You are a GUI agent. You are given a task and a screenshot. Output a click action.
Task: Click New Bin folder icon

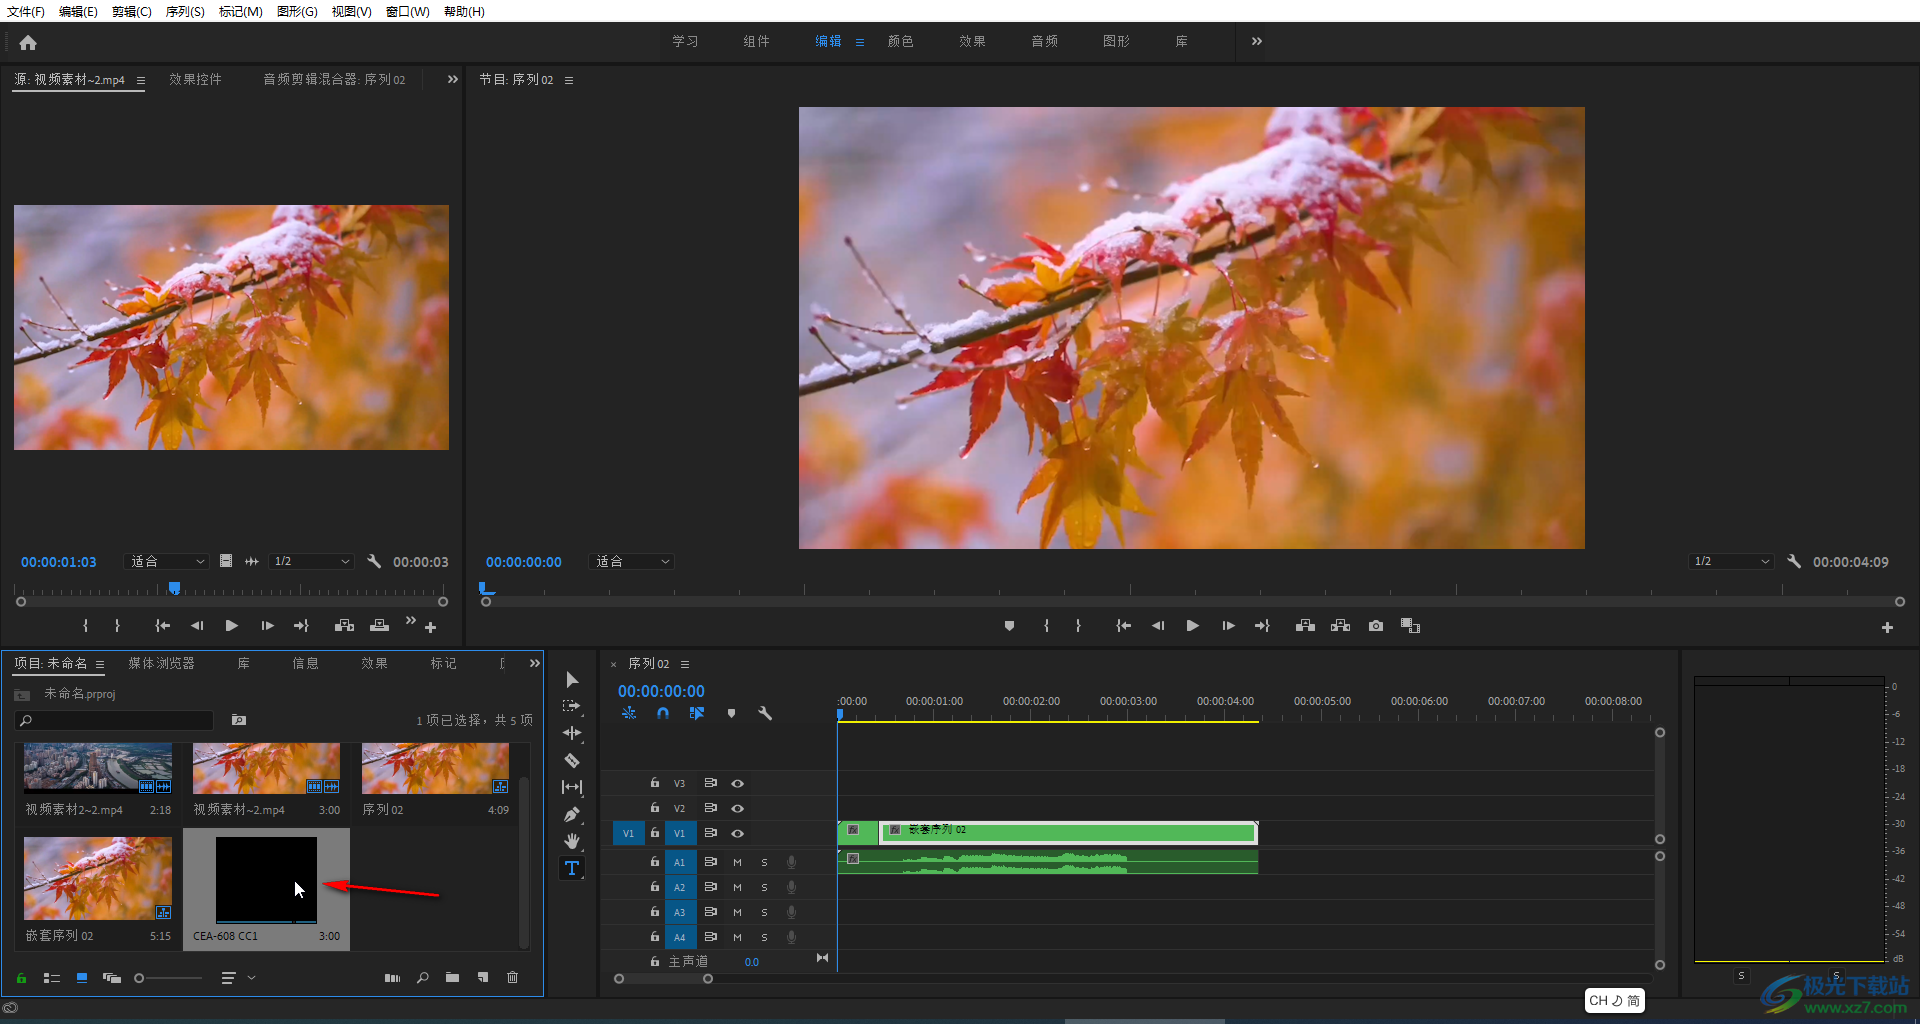coord(452,978)
